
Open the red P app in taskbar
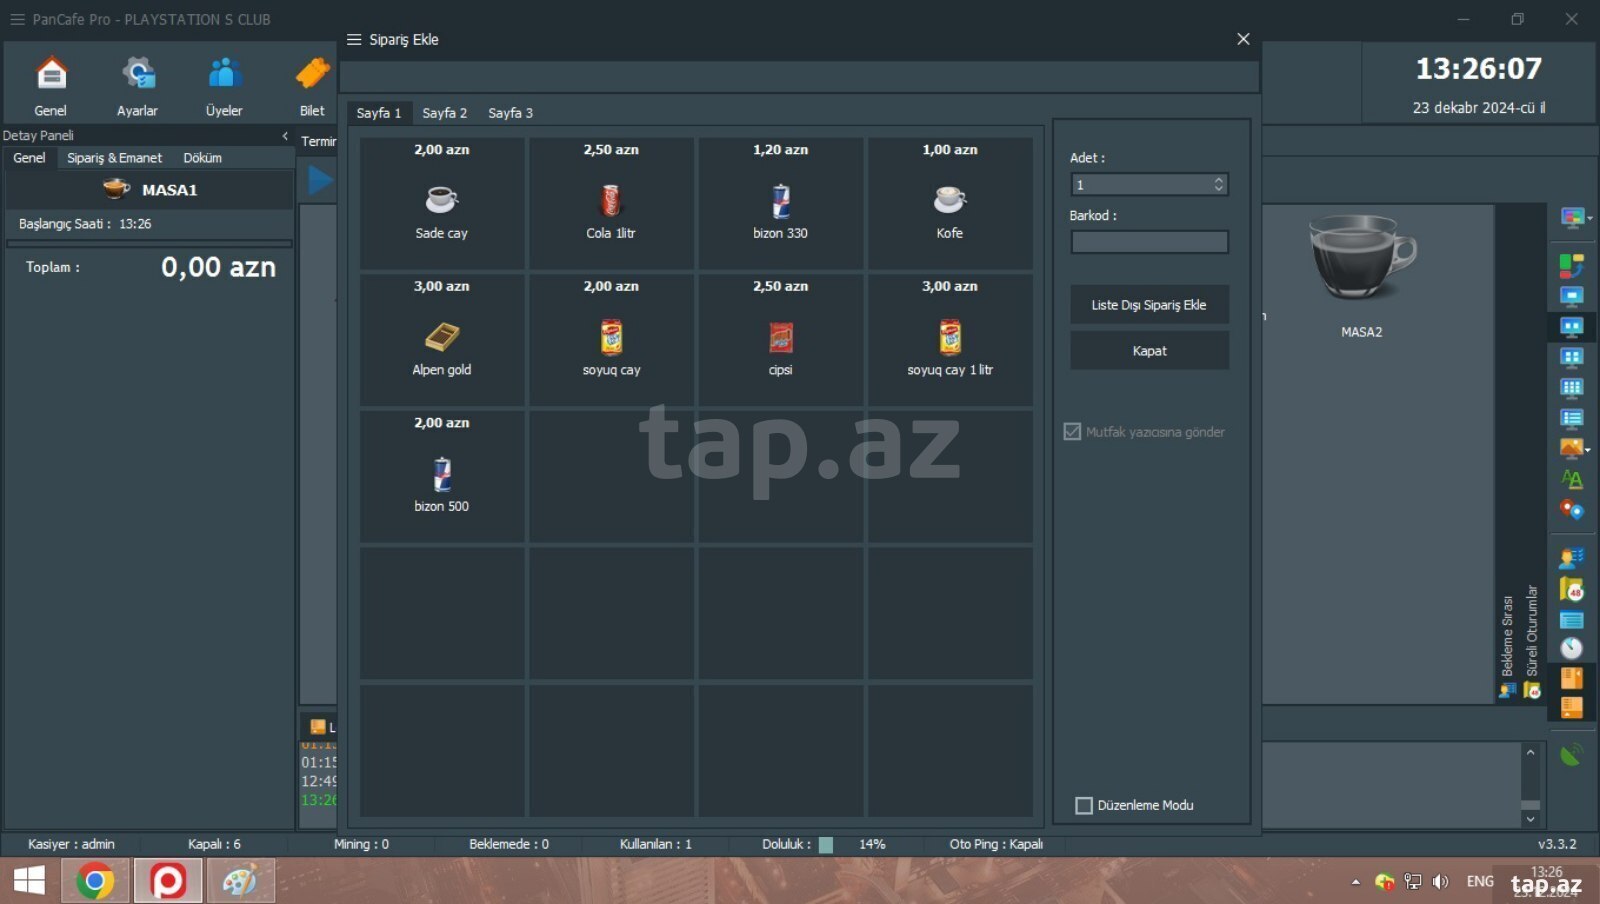168,881
